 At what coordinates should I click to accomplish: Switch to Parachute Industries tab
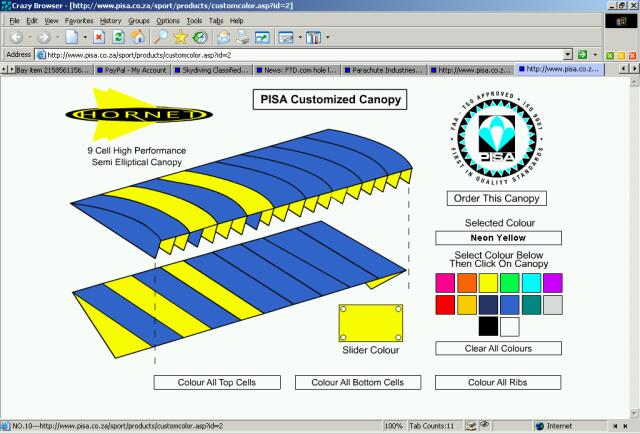(x=384, y=70)
